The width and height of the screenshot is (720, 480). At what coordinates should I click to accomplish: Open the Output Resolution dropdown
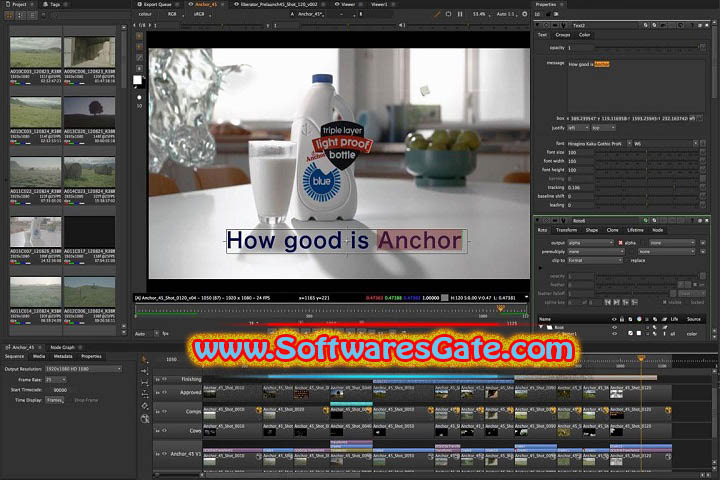click(84, 369)
